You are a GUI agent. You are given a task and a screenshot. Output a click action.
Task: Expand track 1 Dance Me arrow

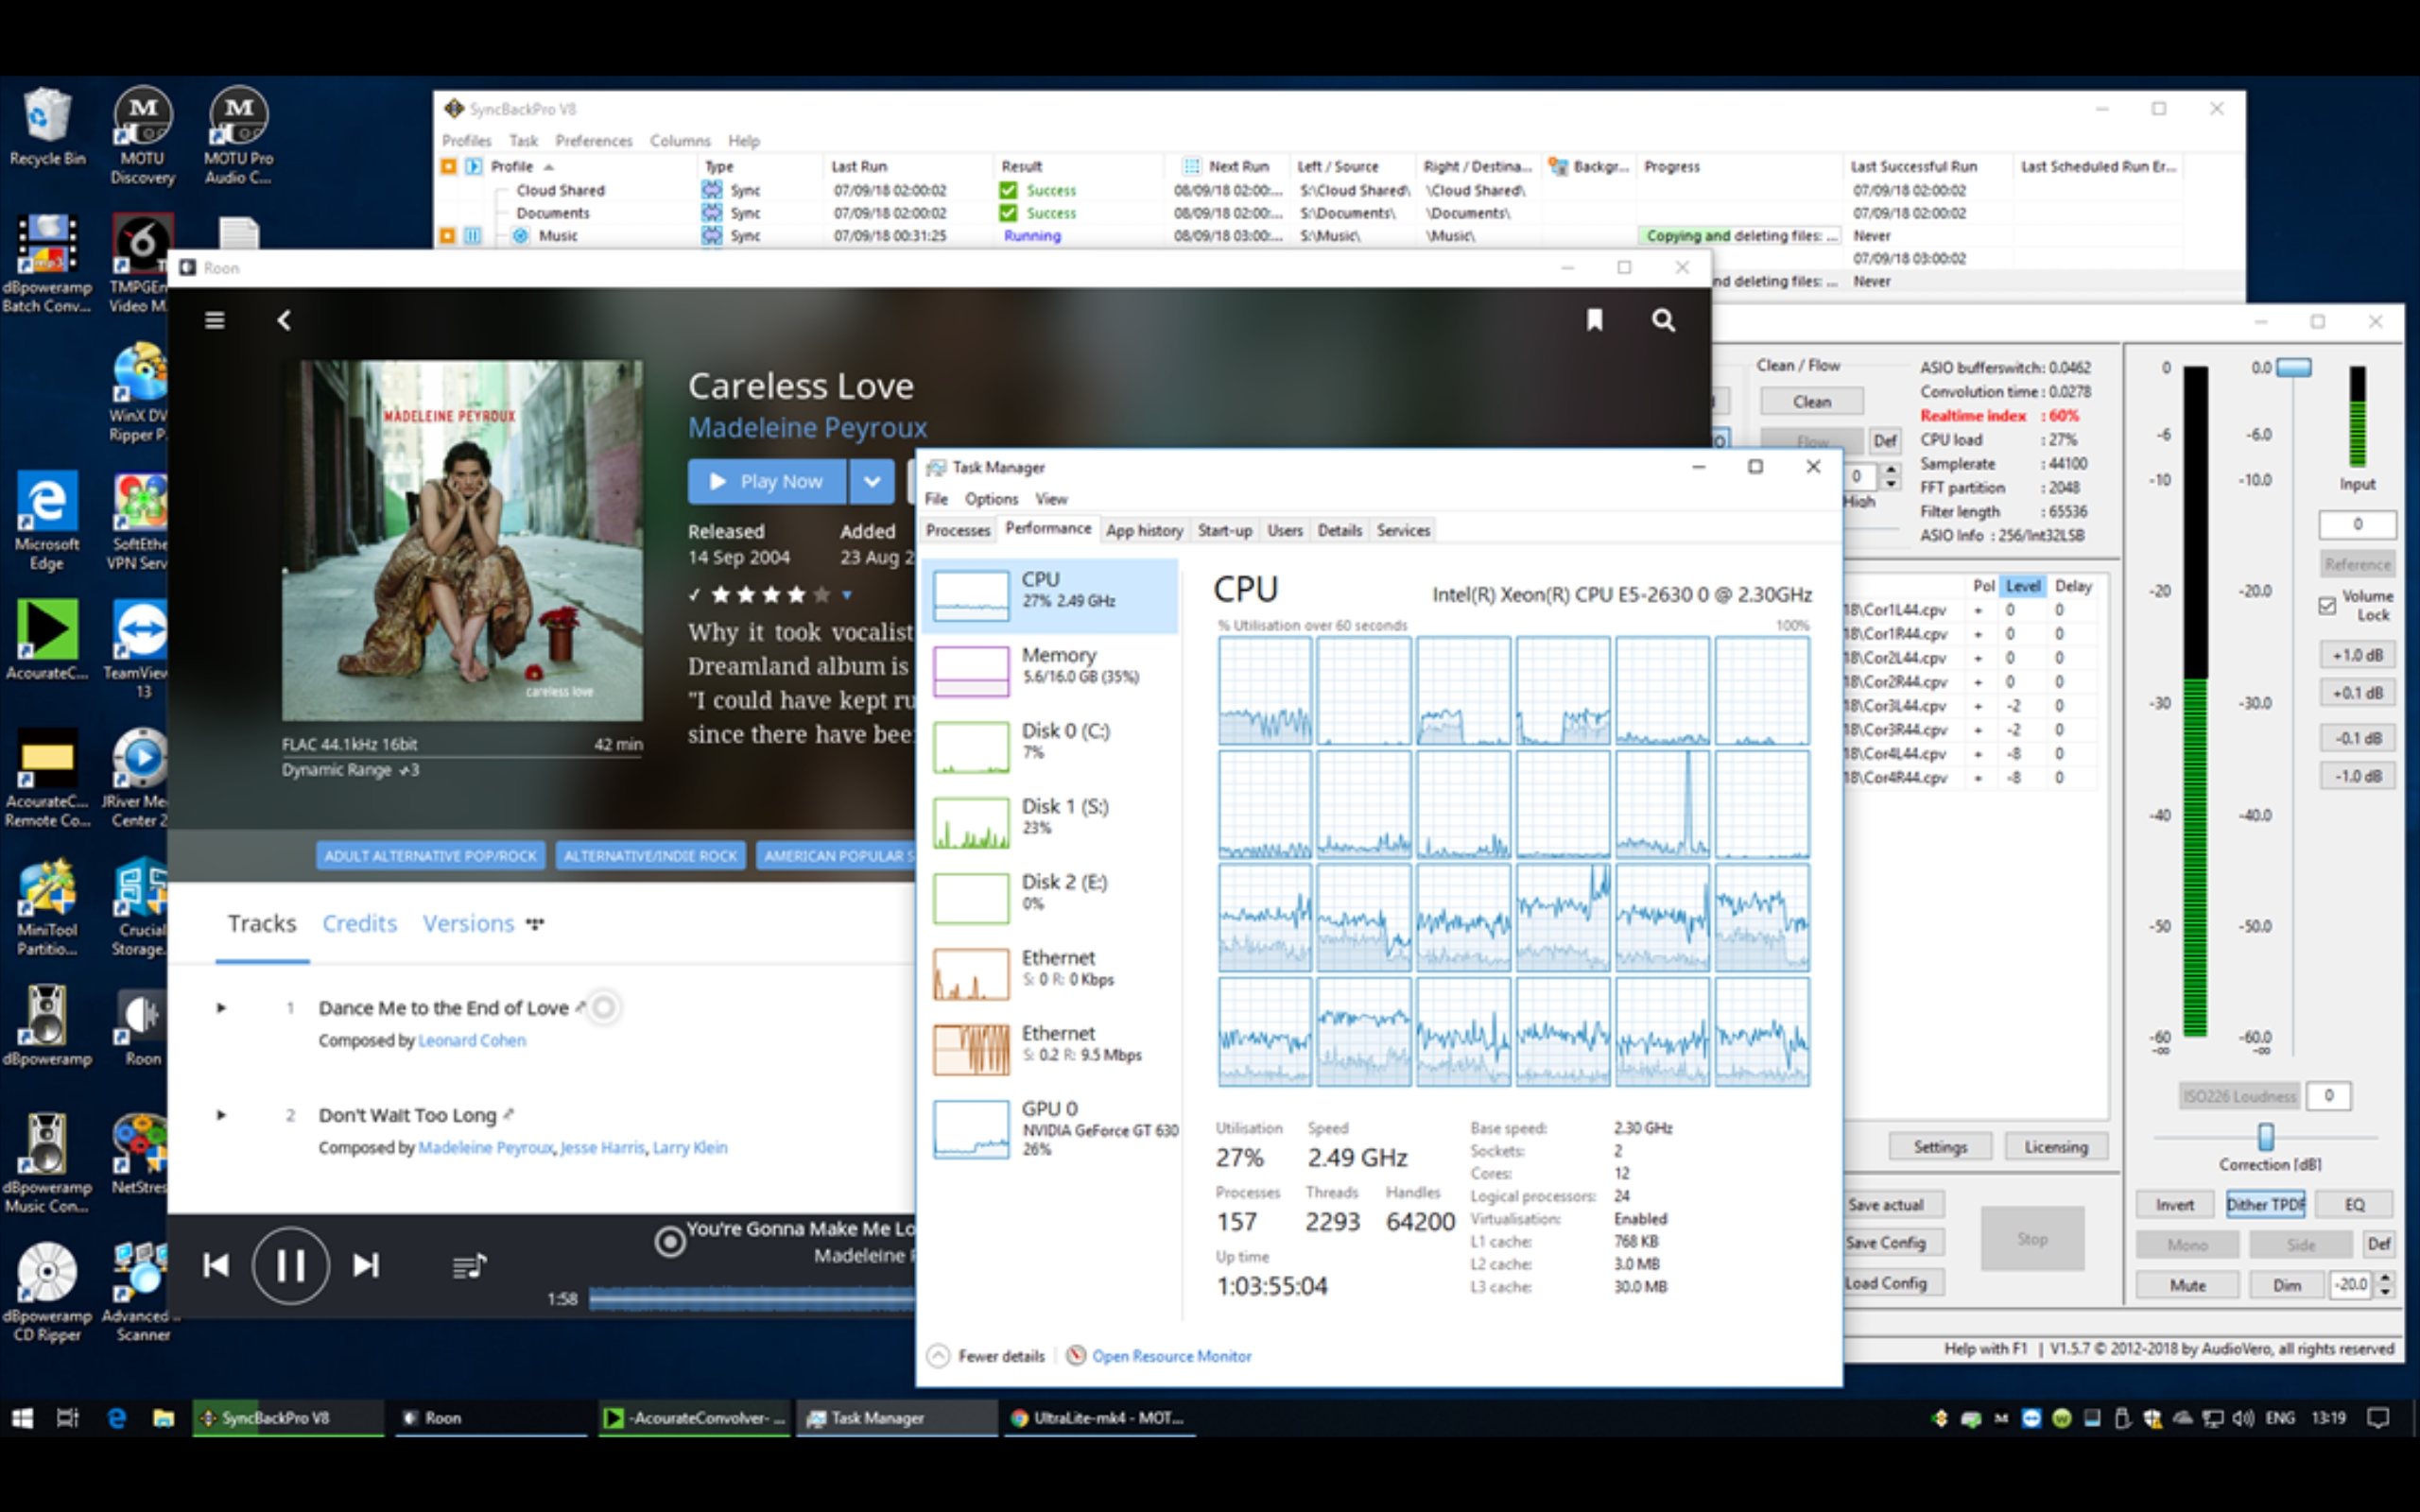pos(221,1008)
